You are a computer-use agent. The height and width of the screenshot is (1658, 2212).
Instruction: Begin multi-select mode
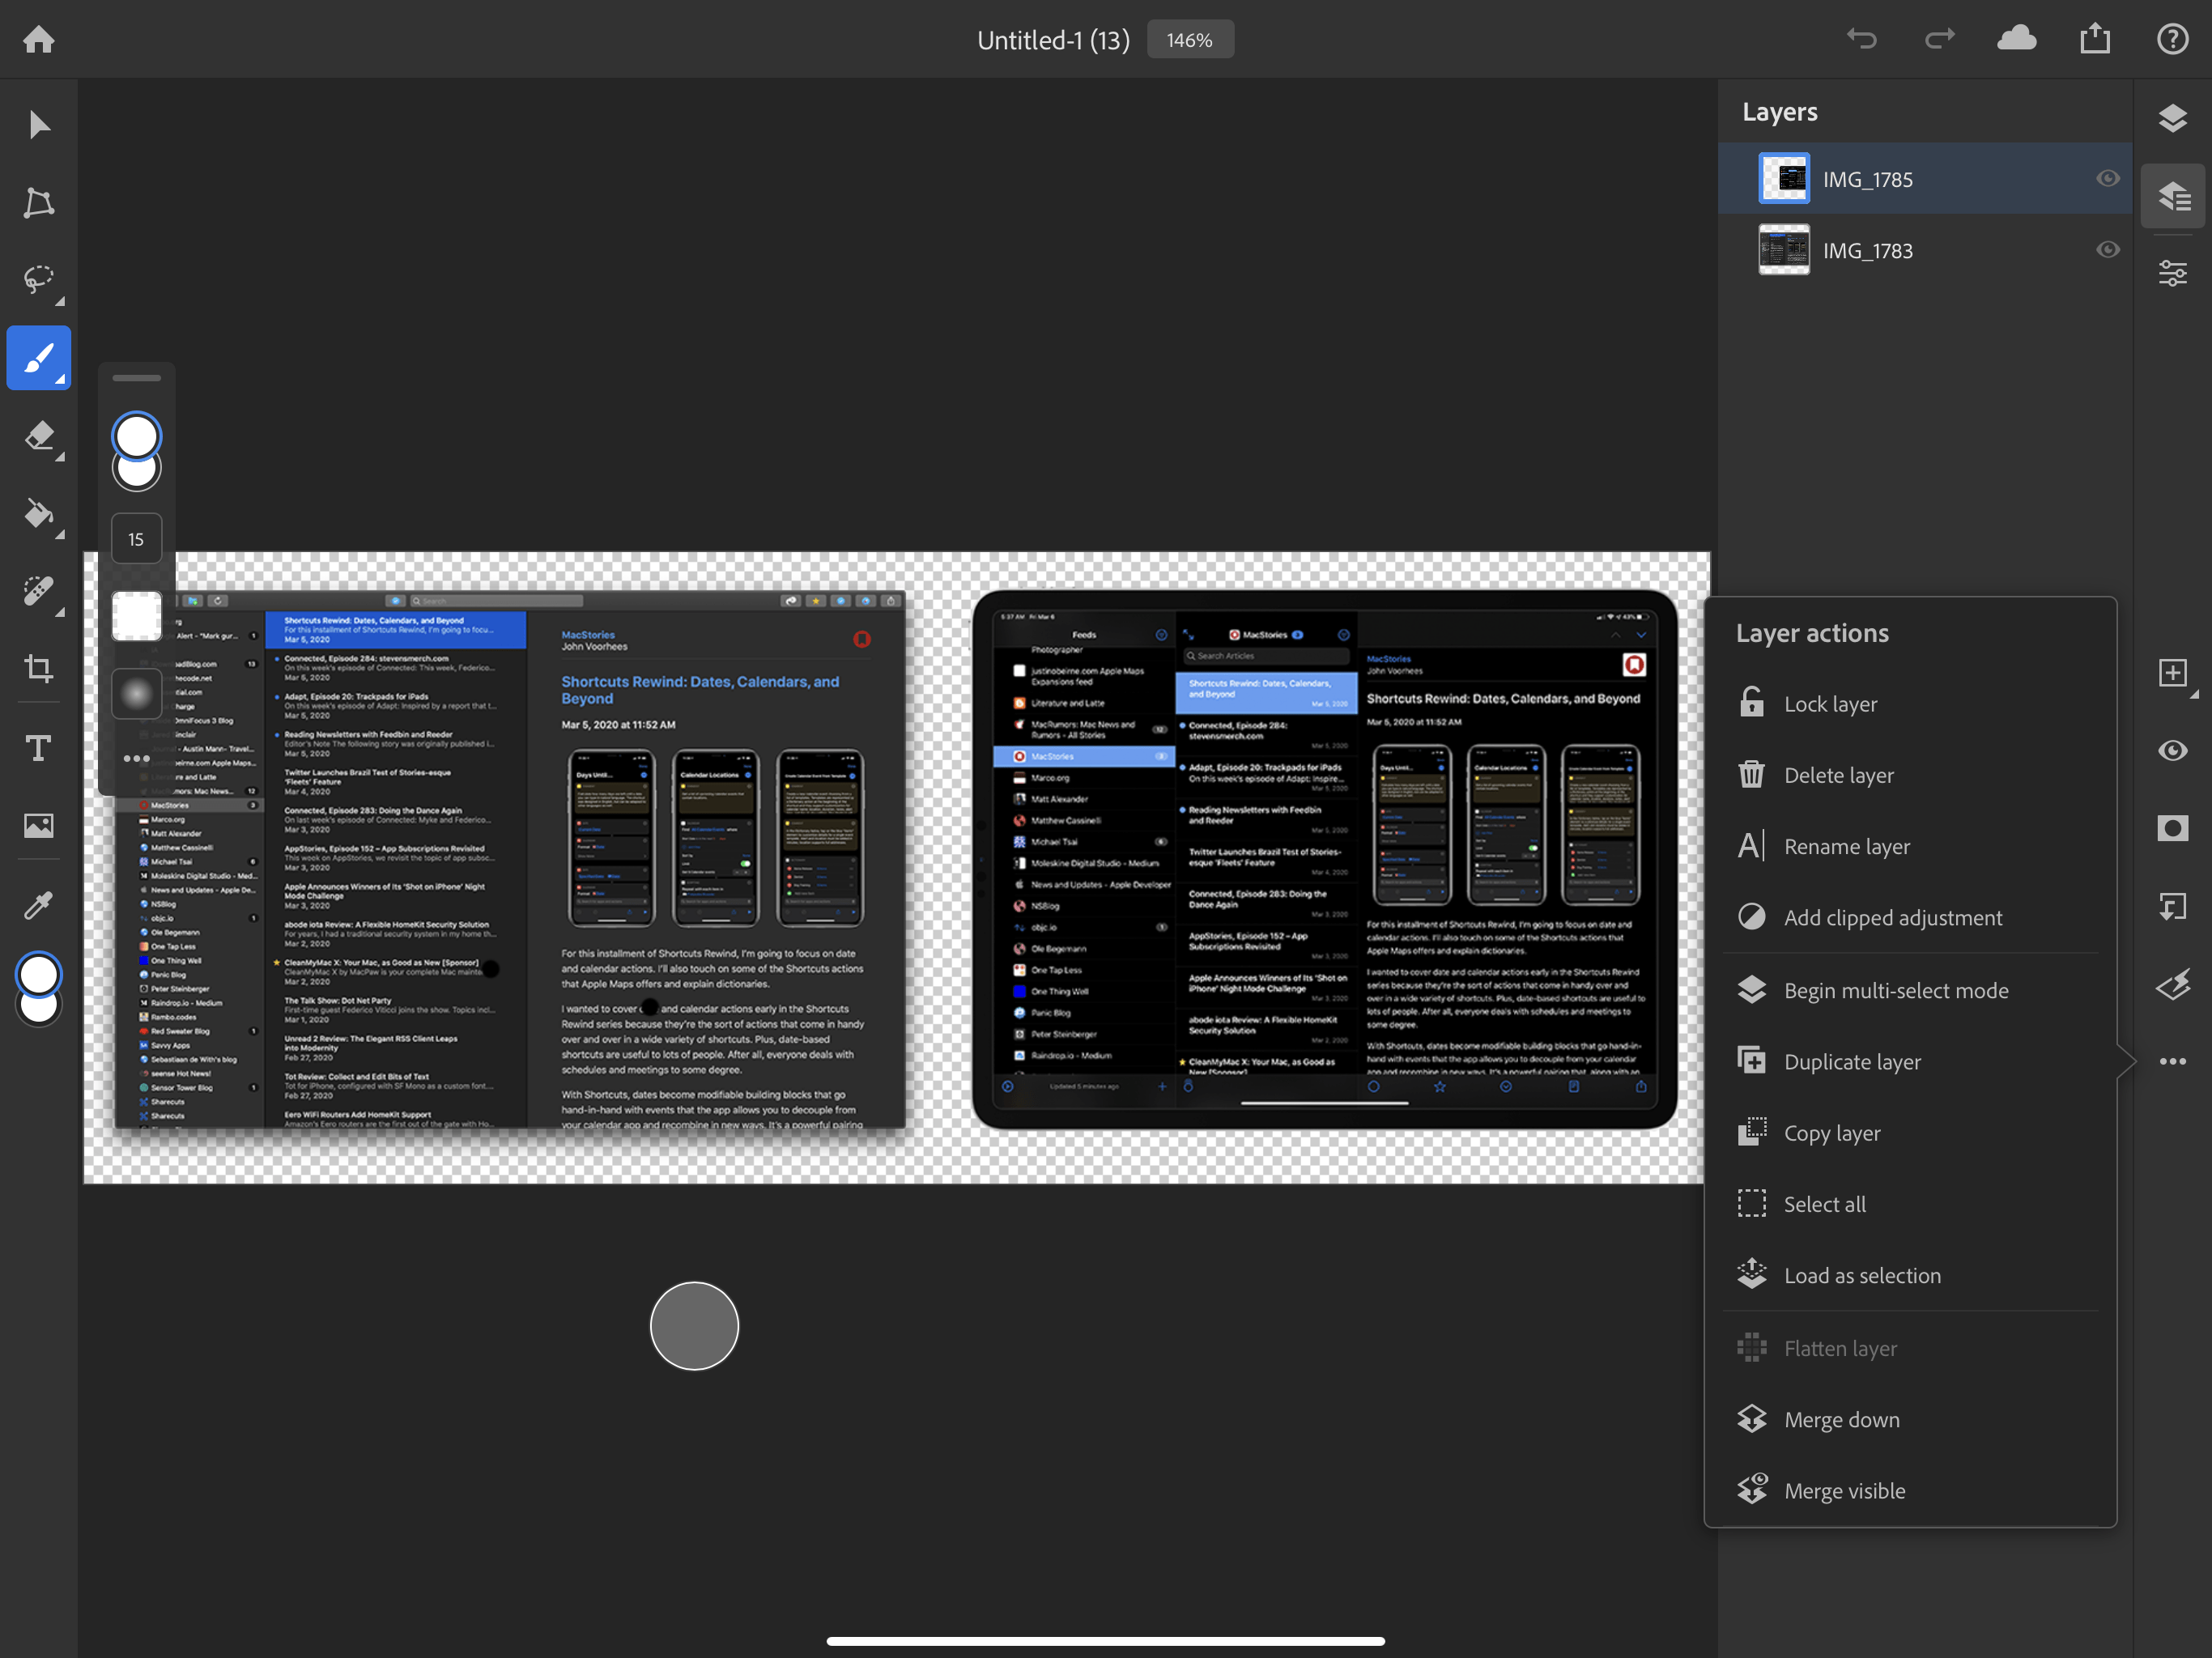pyautogui.click(x=1910, y=990)
